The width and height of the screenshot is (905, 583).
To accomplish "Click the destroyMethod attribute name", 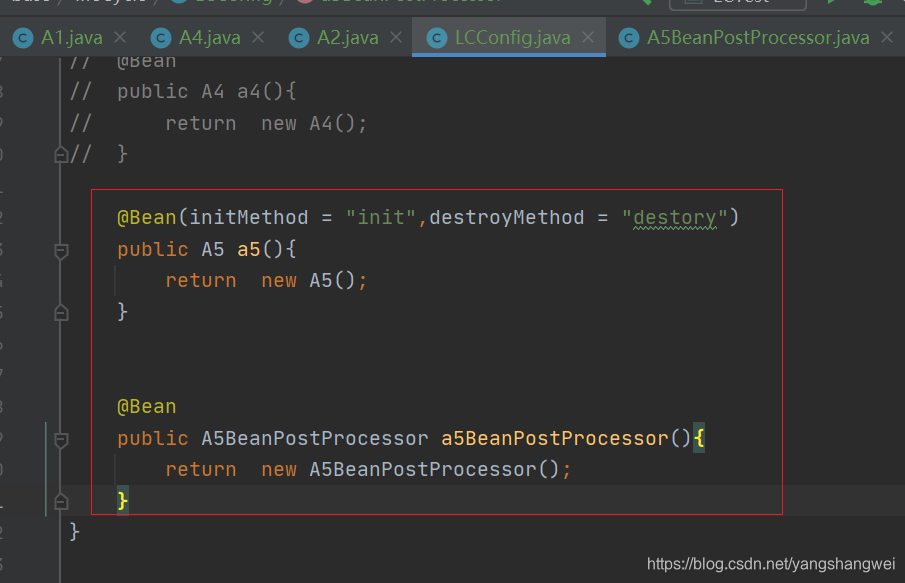I will click(507, 218).
